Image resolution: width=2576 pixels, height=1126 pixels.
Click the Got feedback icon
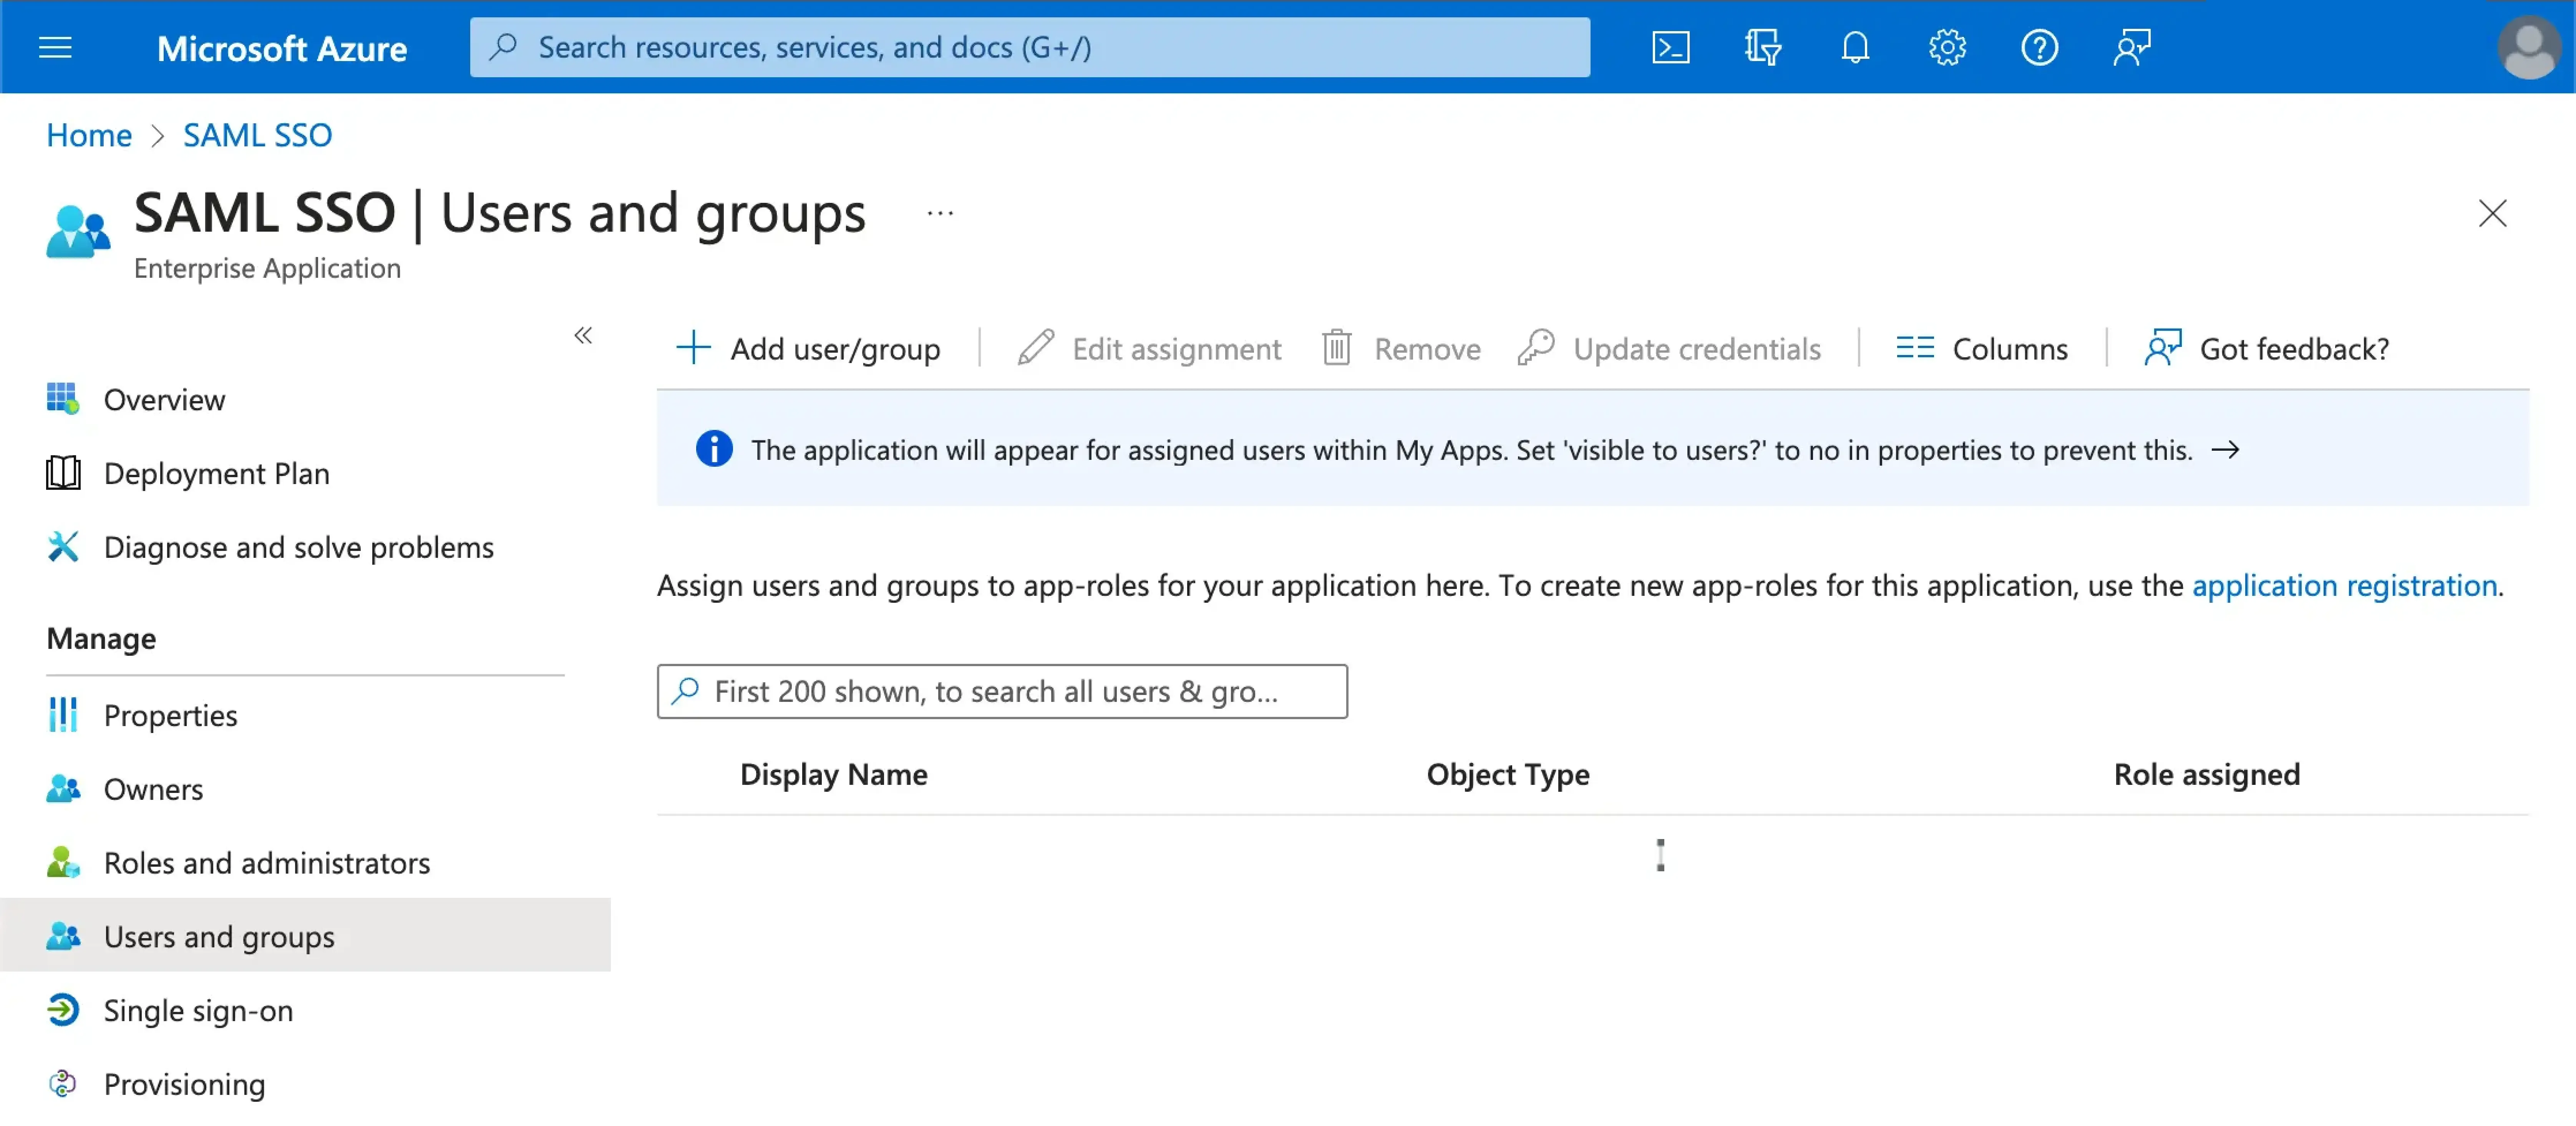(2160, 347)
